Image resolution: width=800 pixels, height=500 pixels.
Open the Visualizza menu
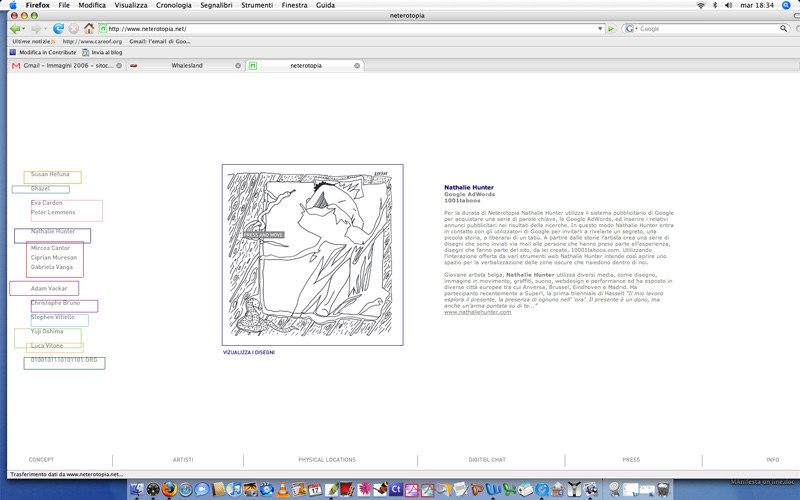click(131, 5)
